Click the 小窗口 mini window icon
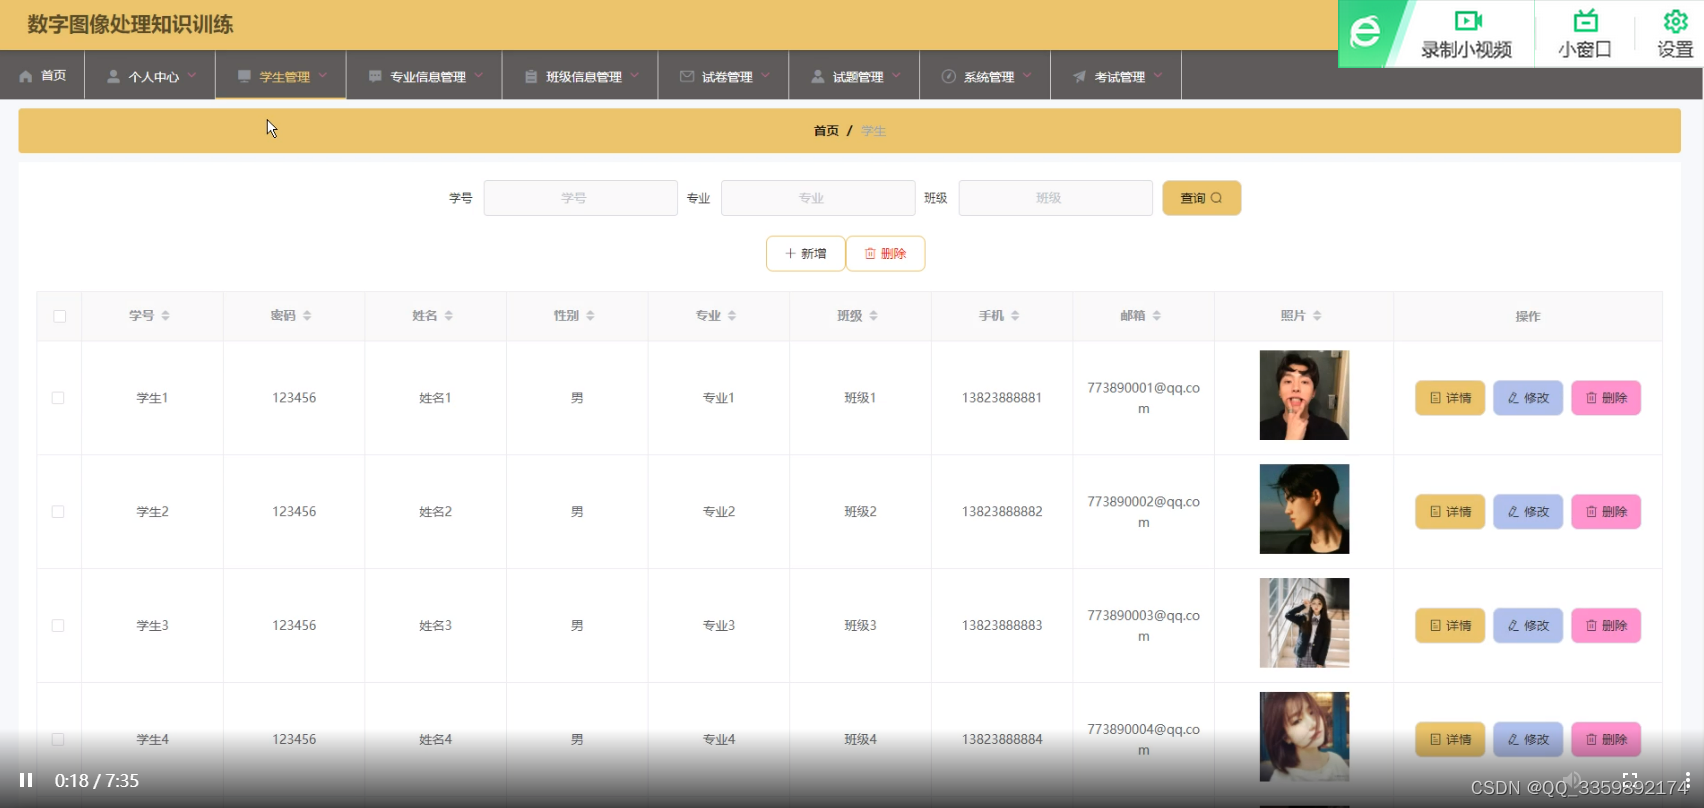The height and width of the screenshot is (808, 1704). point(1586,21)
